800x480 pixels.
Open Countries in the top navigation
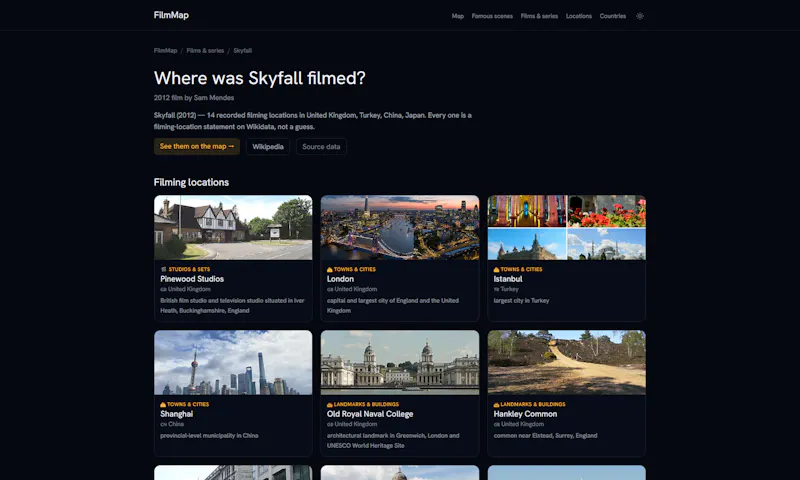[x=613, y=16]
